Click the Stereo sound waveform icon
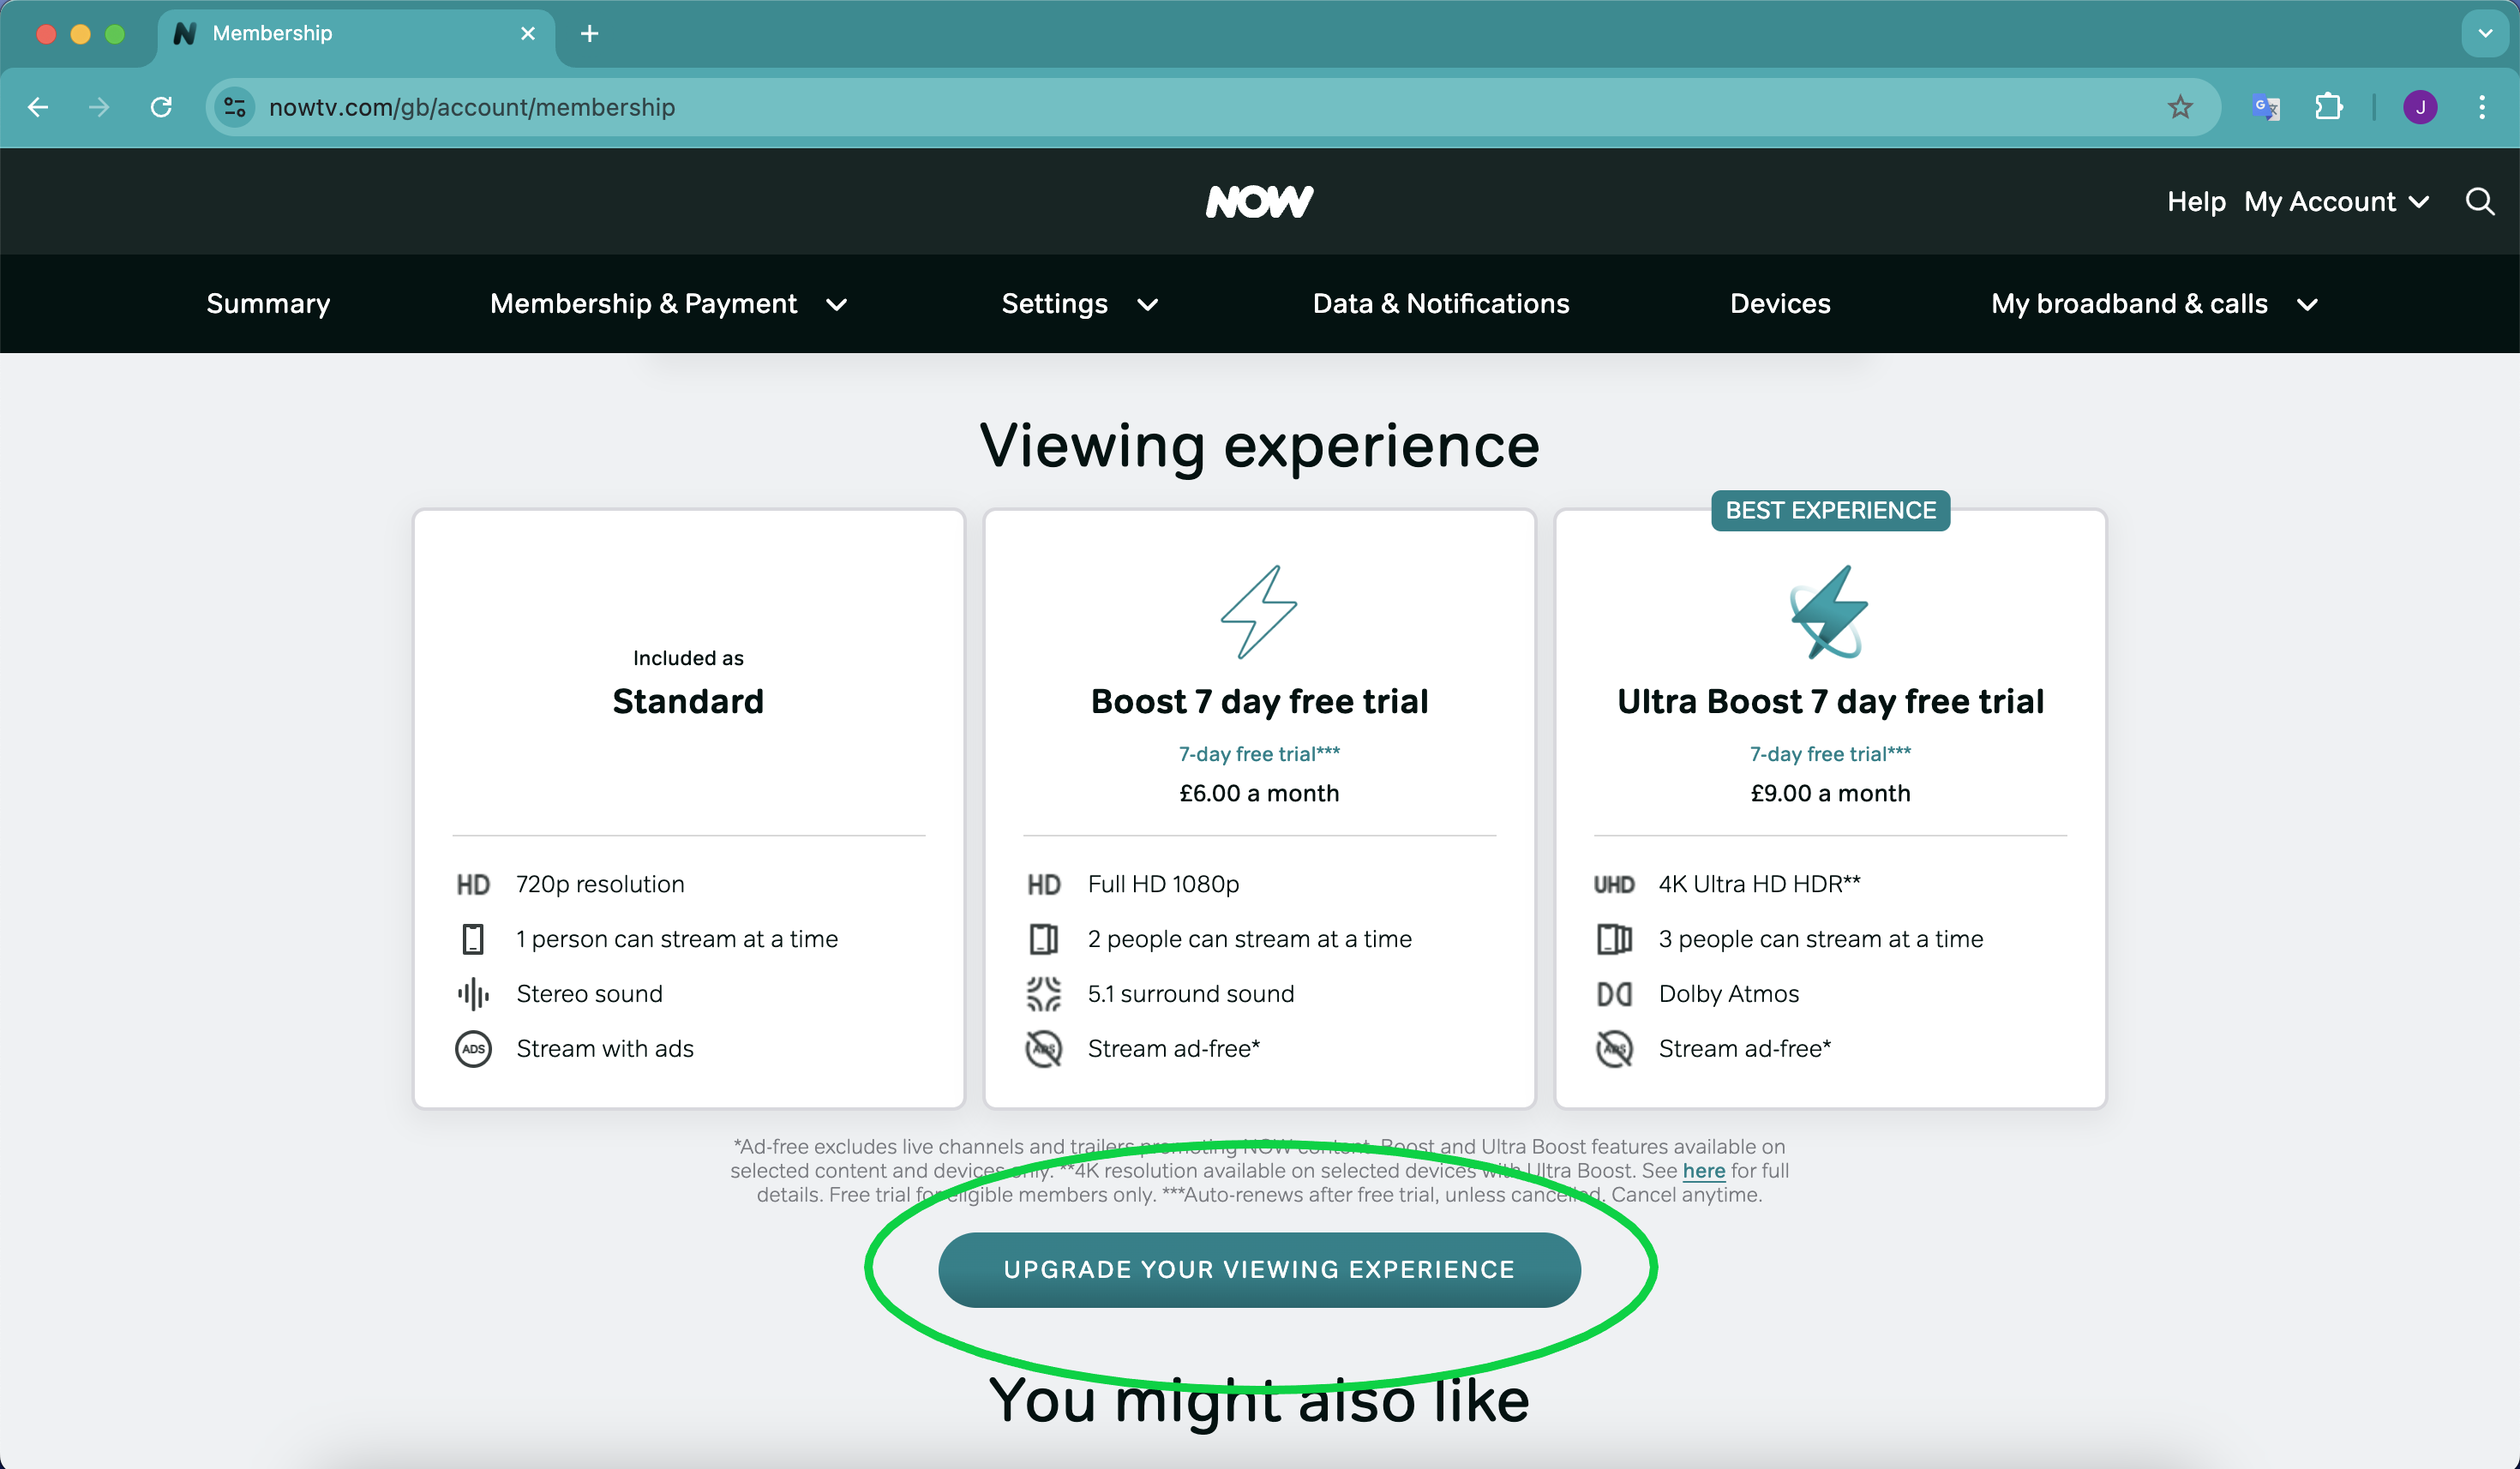Image resolution: width=2520 pixels, height=1469 pixels. click(x=473, y=994)
